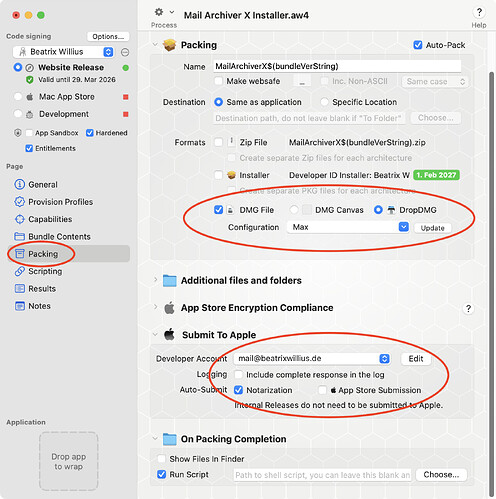Enable the Zip File format checkbox
Viewport: 496px width, 499px height.
[x=219, y=142]
